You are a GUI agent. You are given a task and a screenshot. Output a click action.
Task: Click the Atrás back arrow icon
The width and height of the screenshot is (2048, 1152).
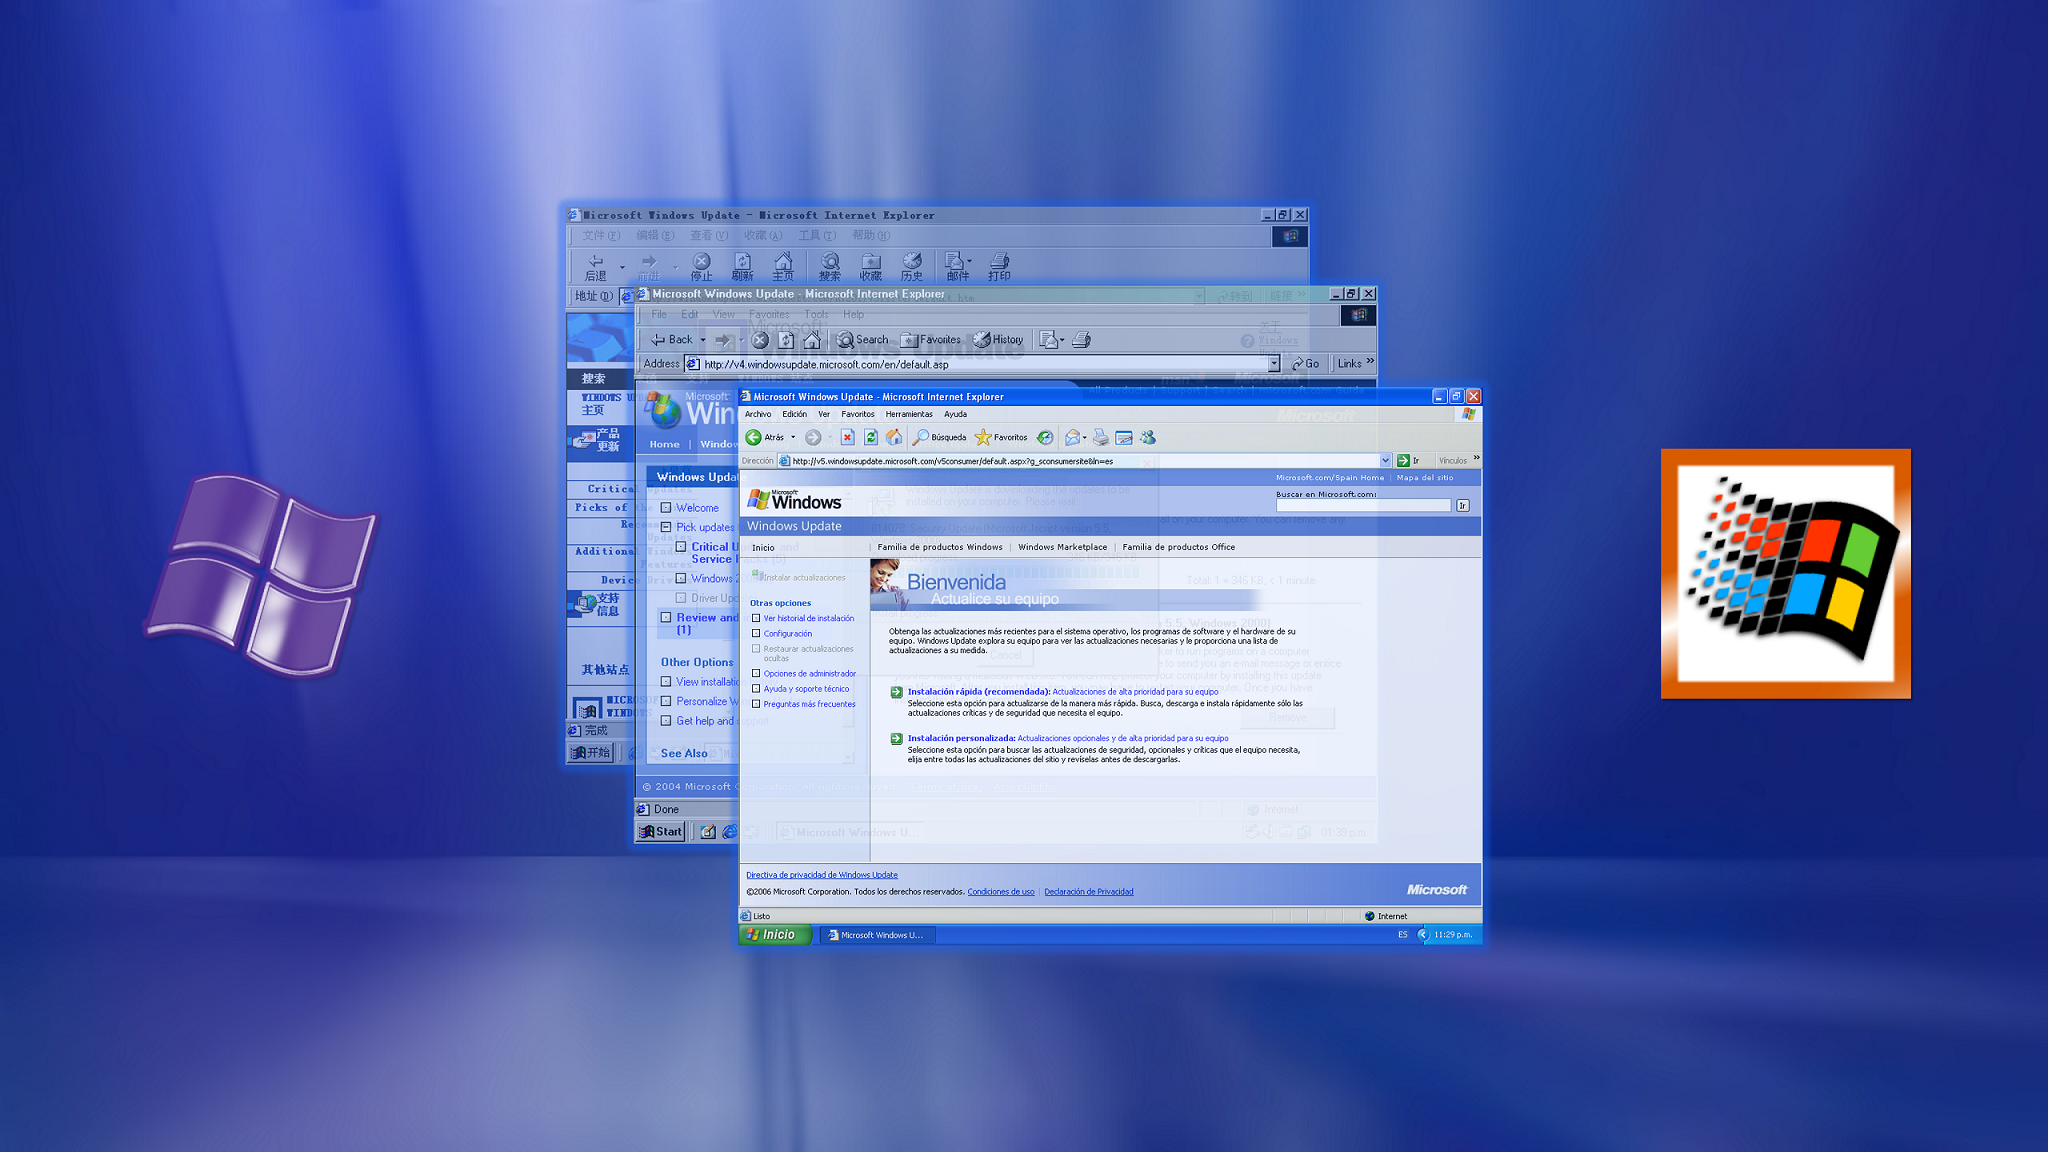click(x=754, y=437)
